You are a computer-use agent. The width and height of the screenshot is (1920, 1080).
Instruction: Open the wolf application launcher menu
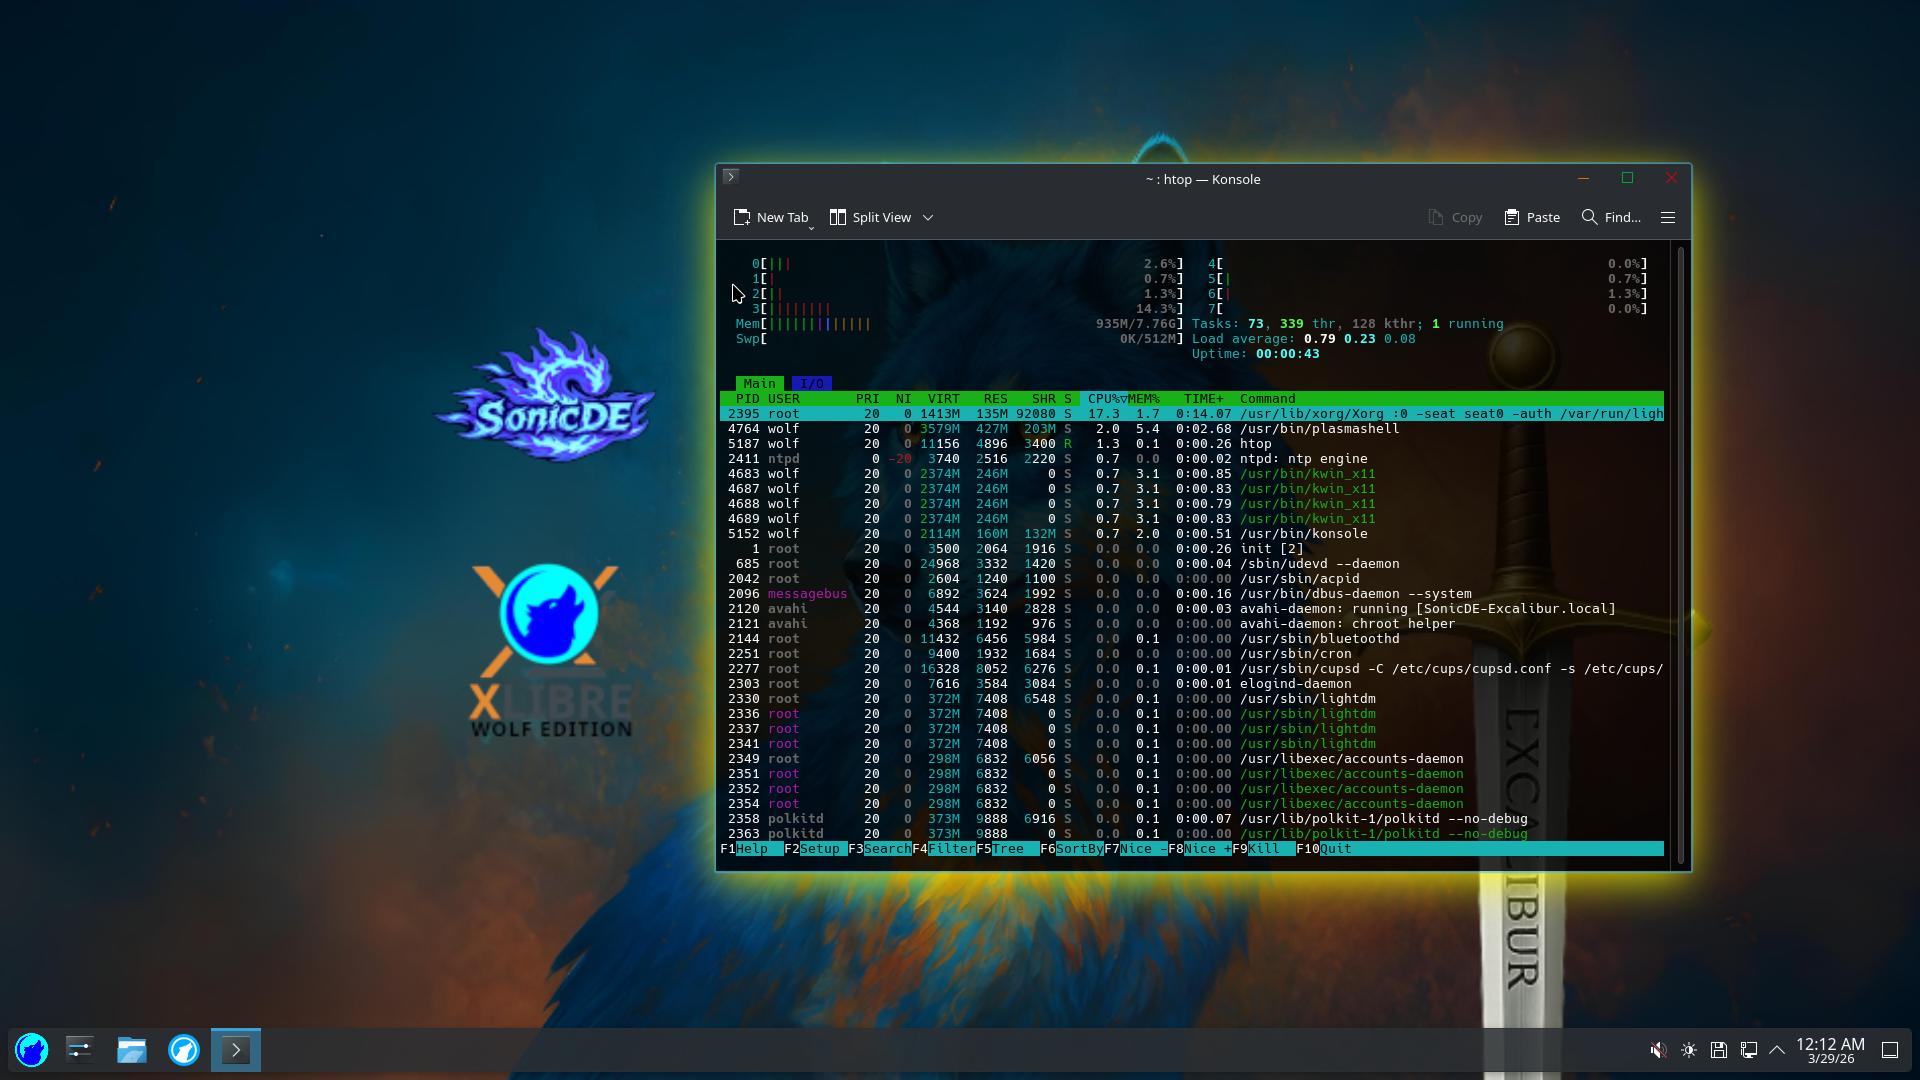(32, 1050)
